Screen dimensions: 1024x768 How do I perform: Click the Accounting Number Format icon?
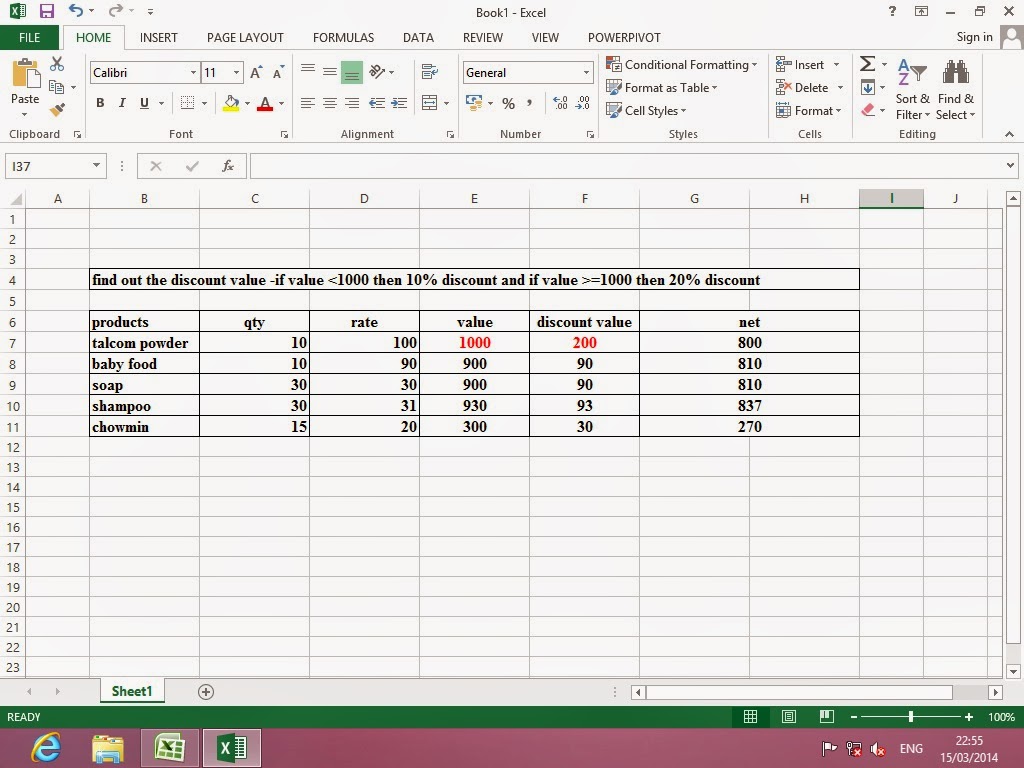[x=473, y=103]
